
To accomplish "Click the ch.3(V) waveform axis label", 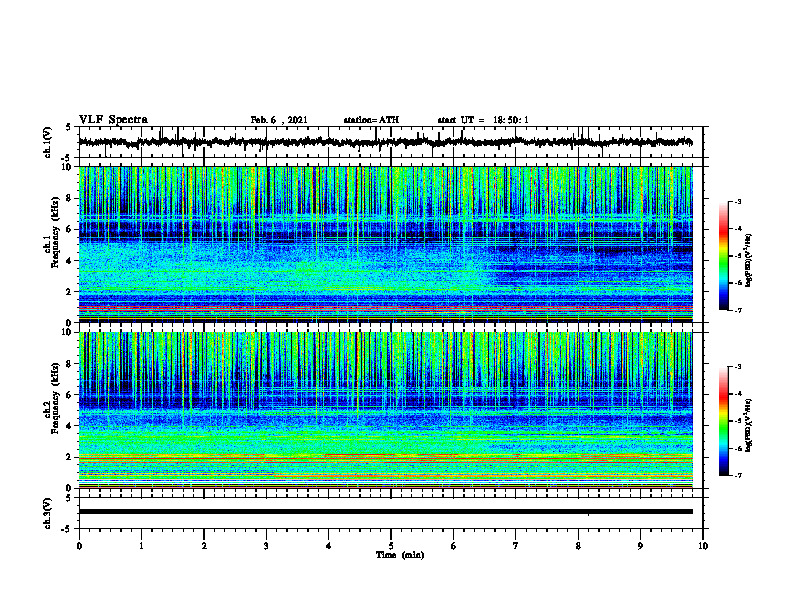I will [x=48, y=514].
